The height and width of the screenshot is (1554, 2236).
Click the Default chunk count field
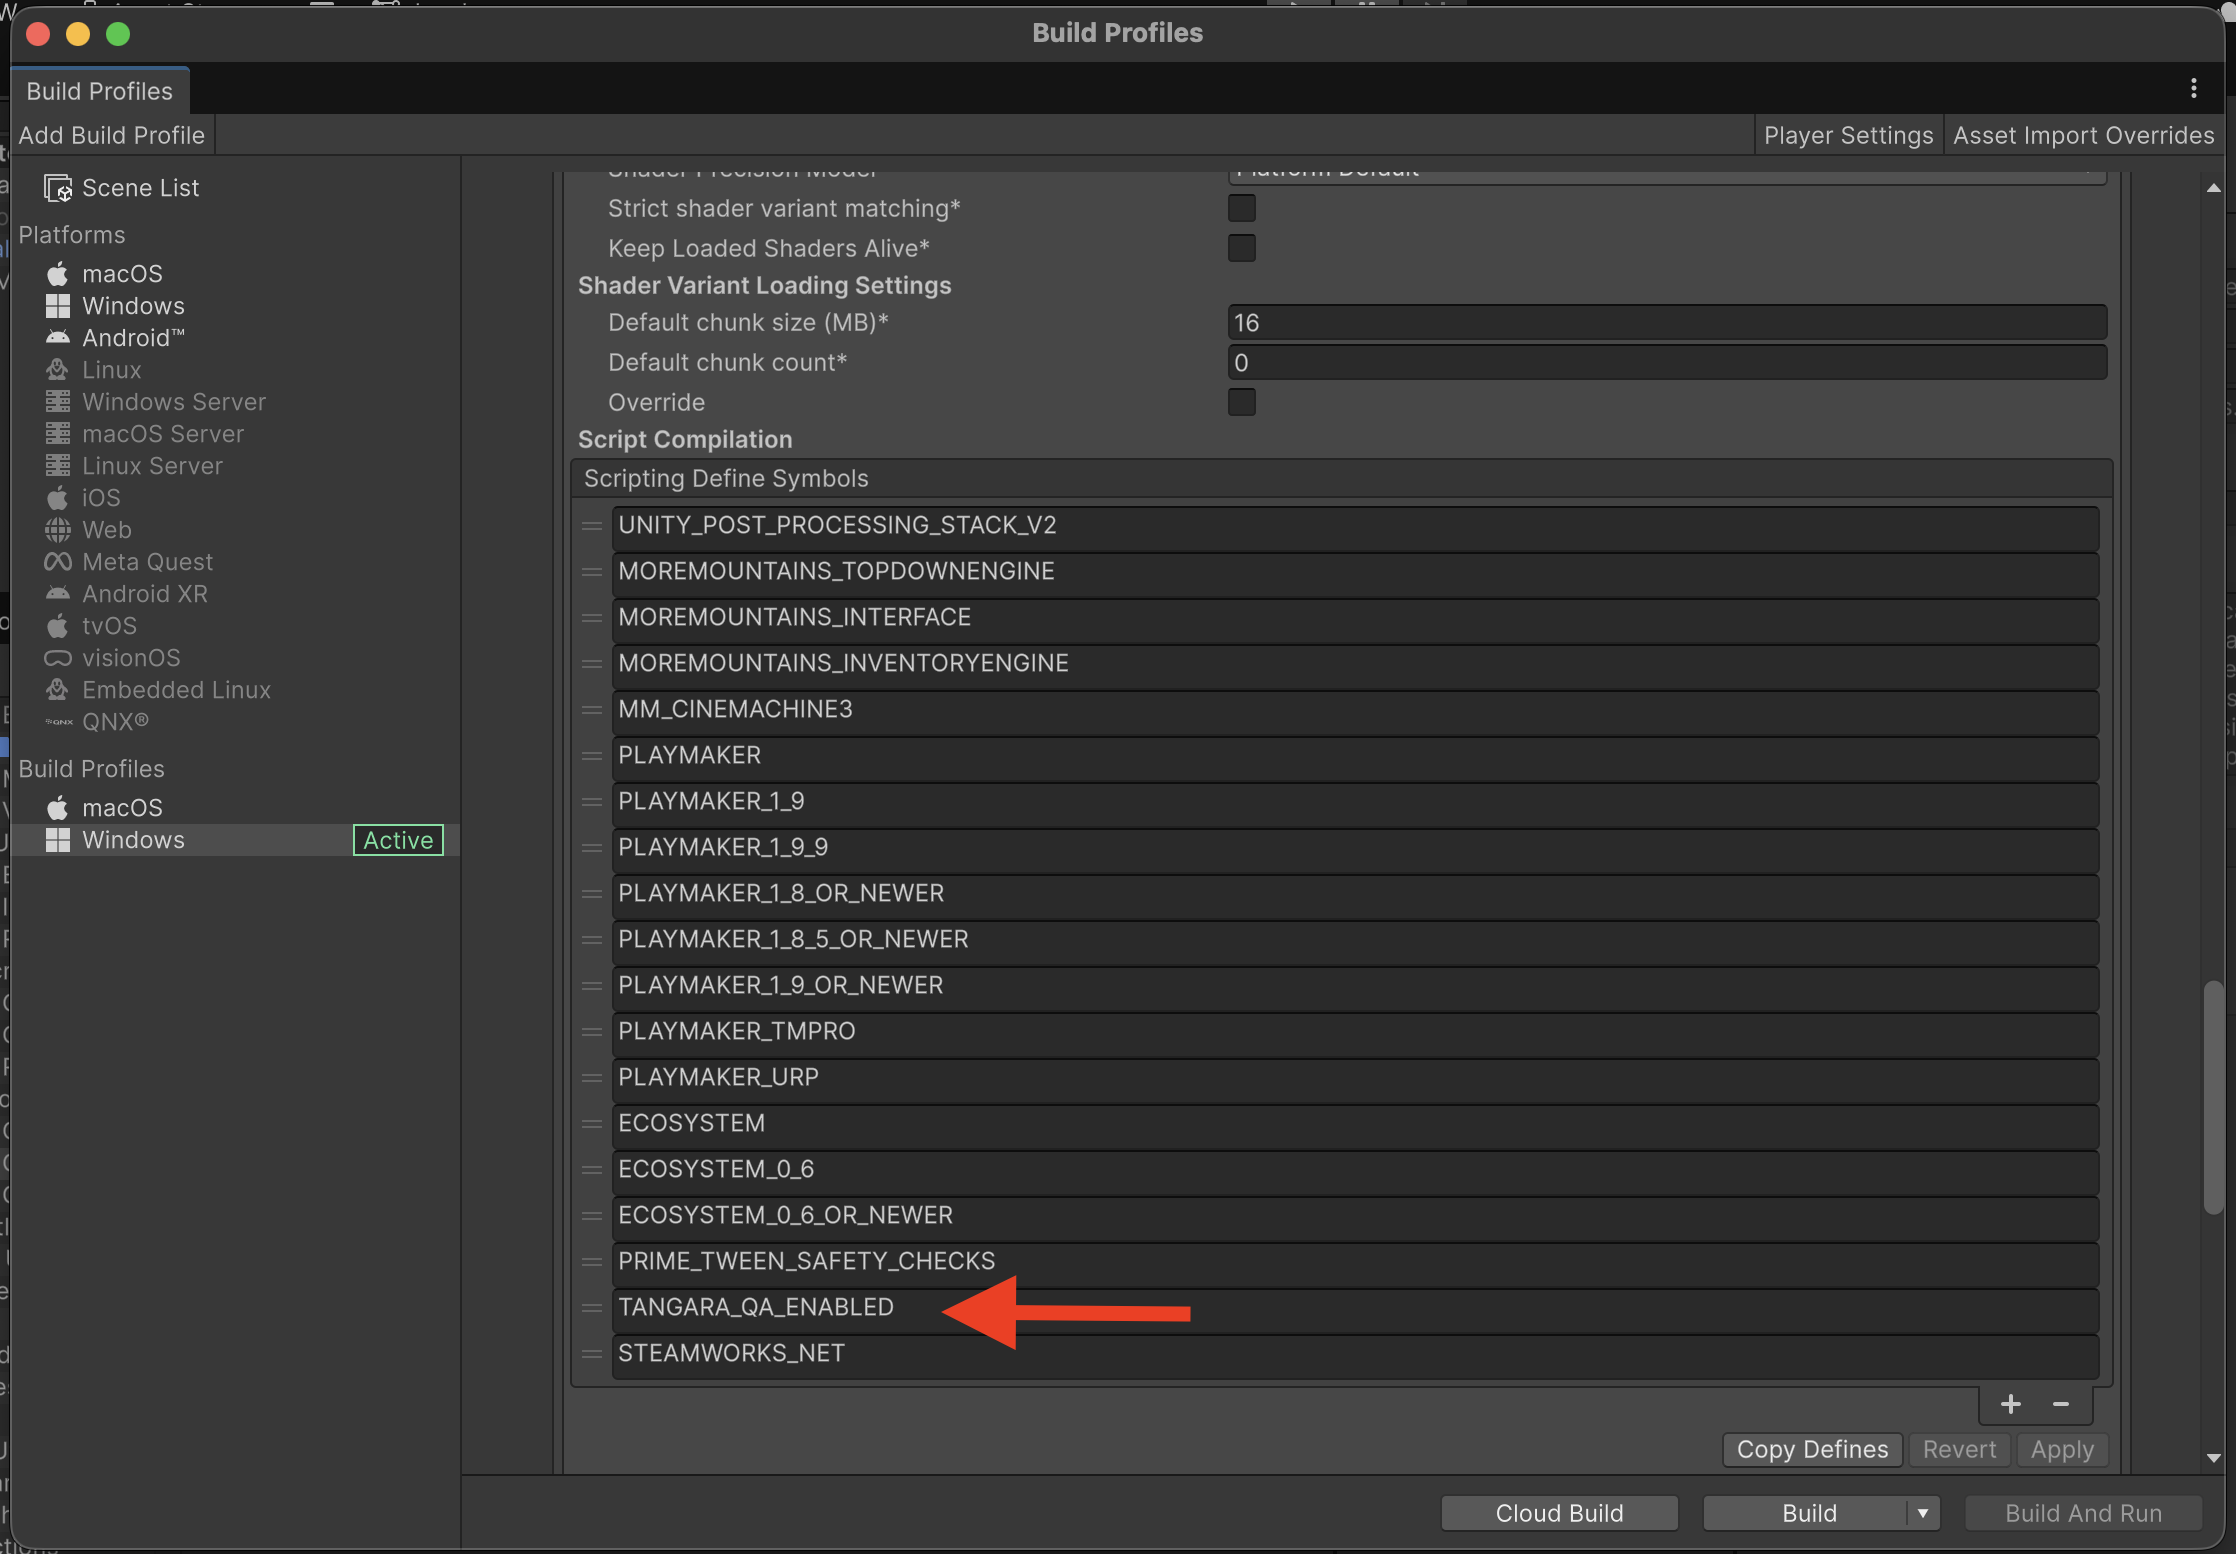(1667, 362)
